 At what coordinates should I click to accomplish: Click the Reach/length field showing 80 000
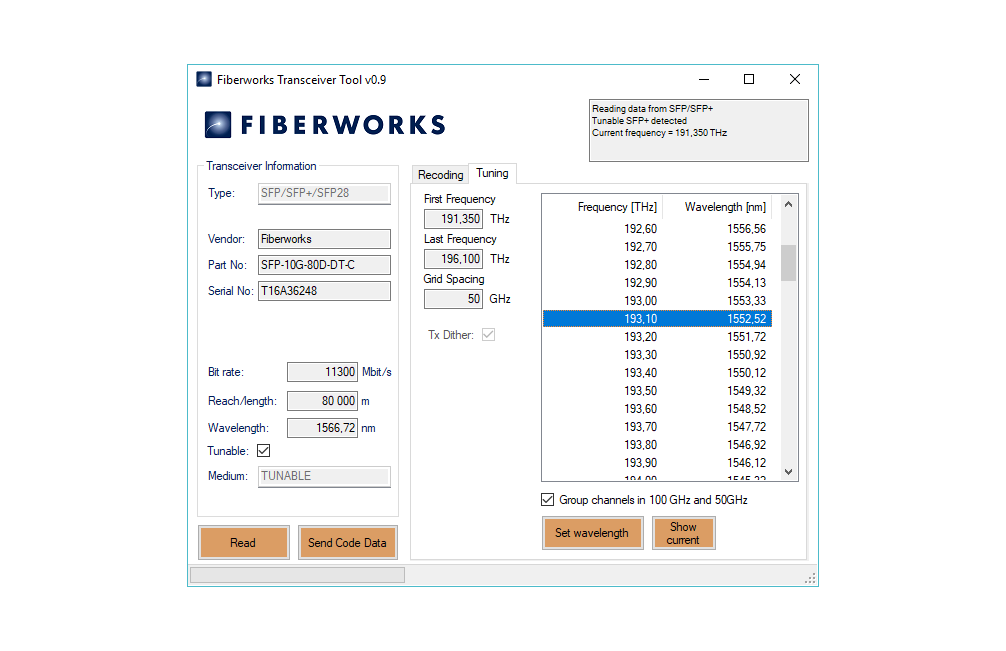coord(322,401)
